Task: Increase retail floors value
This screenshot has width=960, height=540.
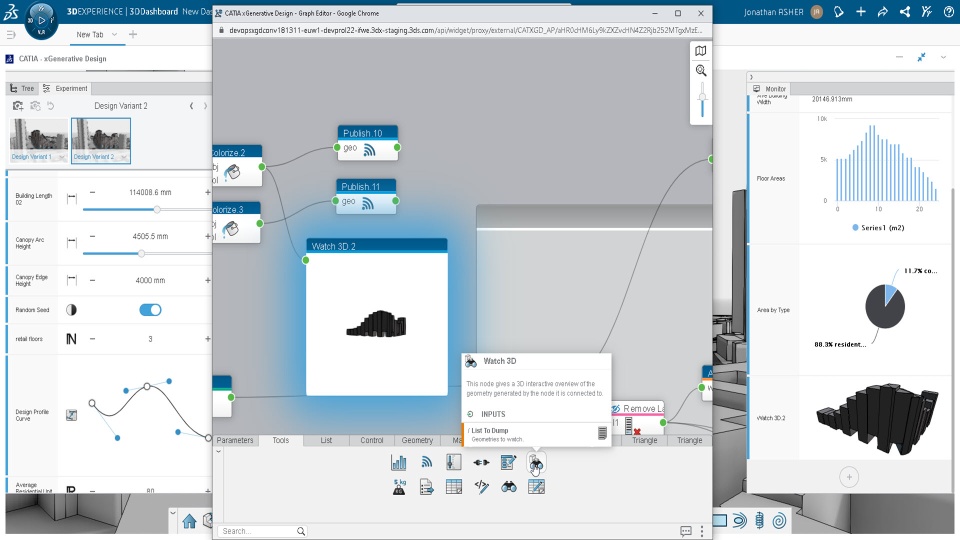Action: click(x=208, y=339)
